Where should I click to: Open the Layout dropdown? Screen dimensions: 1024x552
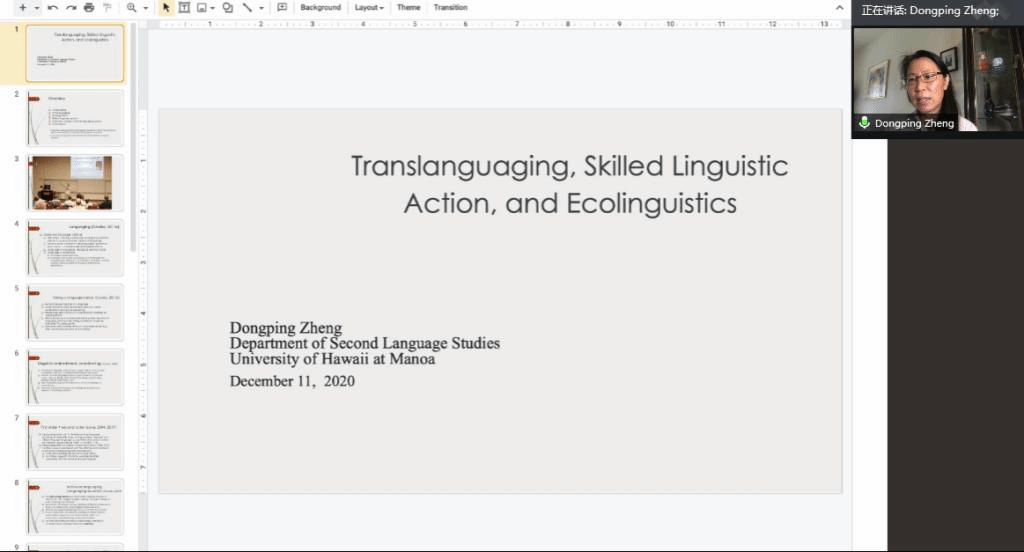[369, 7]
